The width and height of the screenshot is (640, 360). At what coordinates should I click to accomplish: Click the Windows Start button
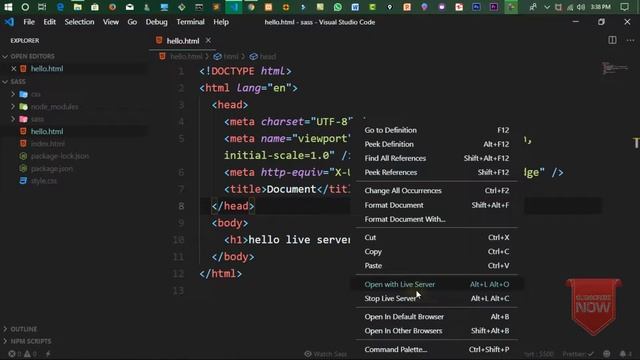8,7
